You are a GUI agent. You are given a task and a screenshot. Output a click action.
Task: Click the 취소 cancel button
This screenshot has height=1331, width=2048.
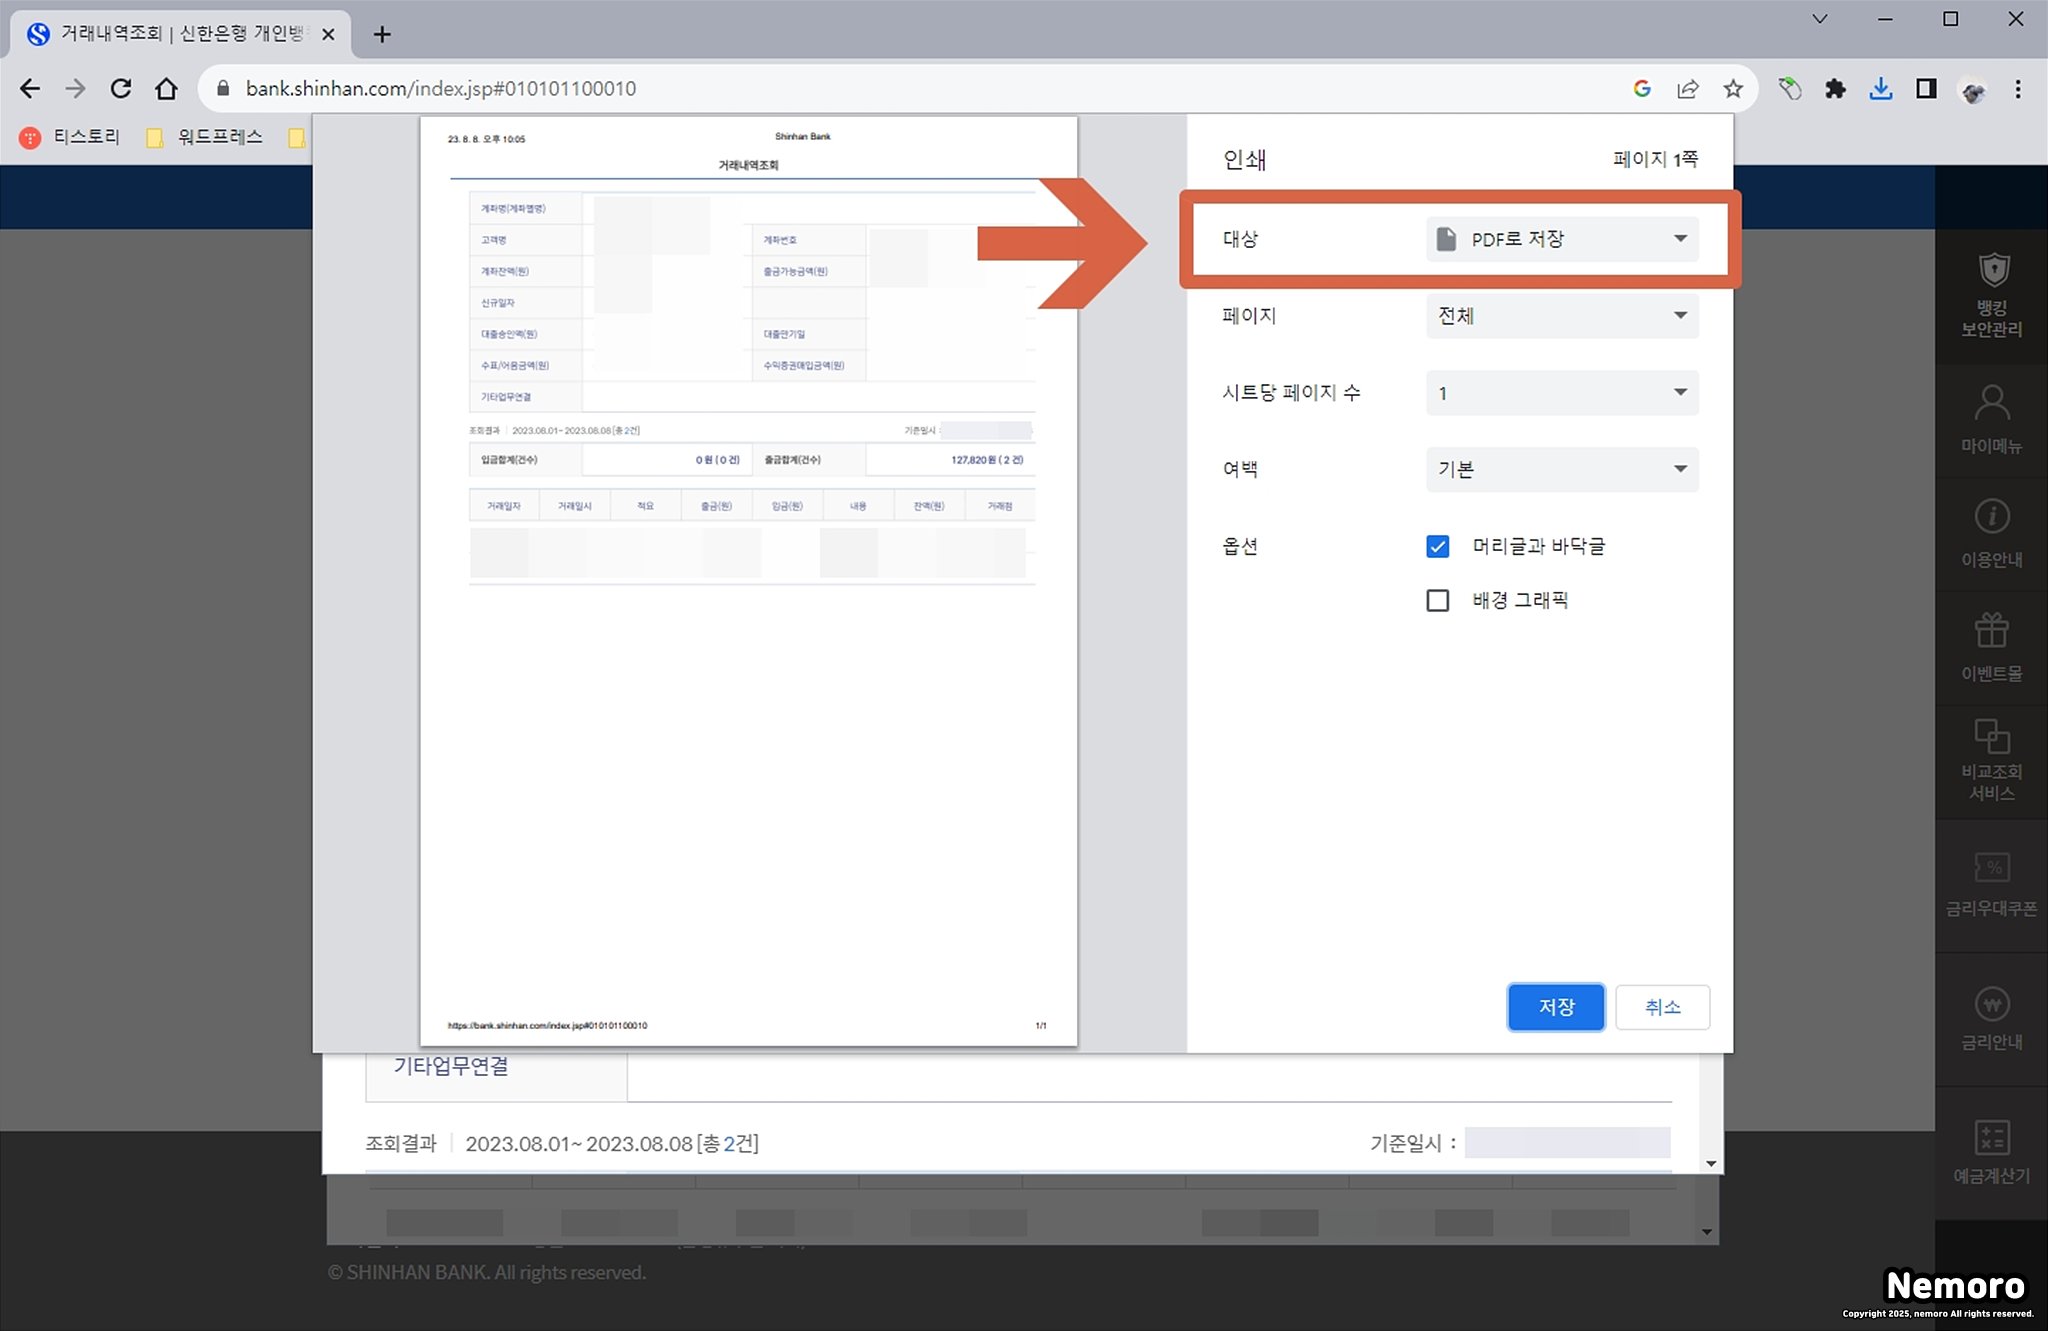tap(1662, 1007)
